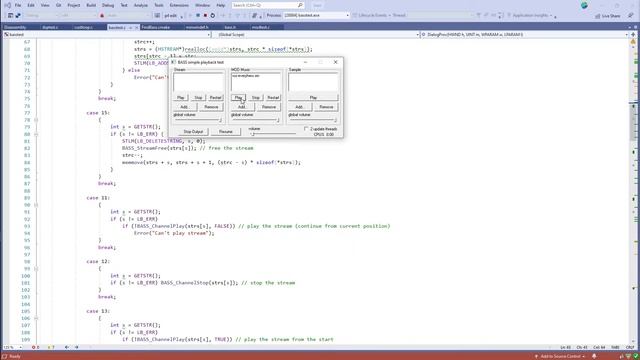Image resolution: width=640 pixels, height=360 pixels.
Task: Open the View menu
Action: pyautogui.click(x=45, y=5)
